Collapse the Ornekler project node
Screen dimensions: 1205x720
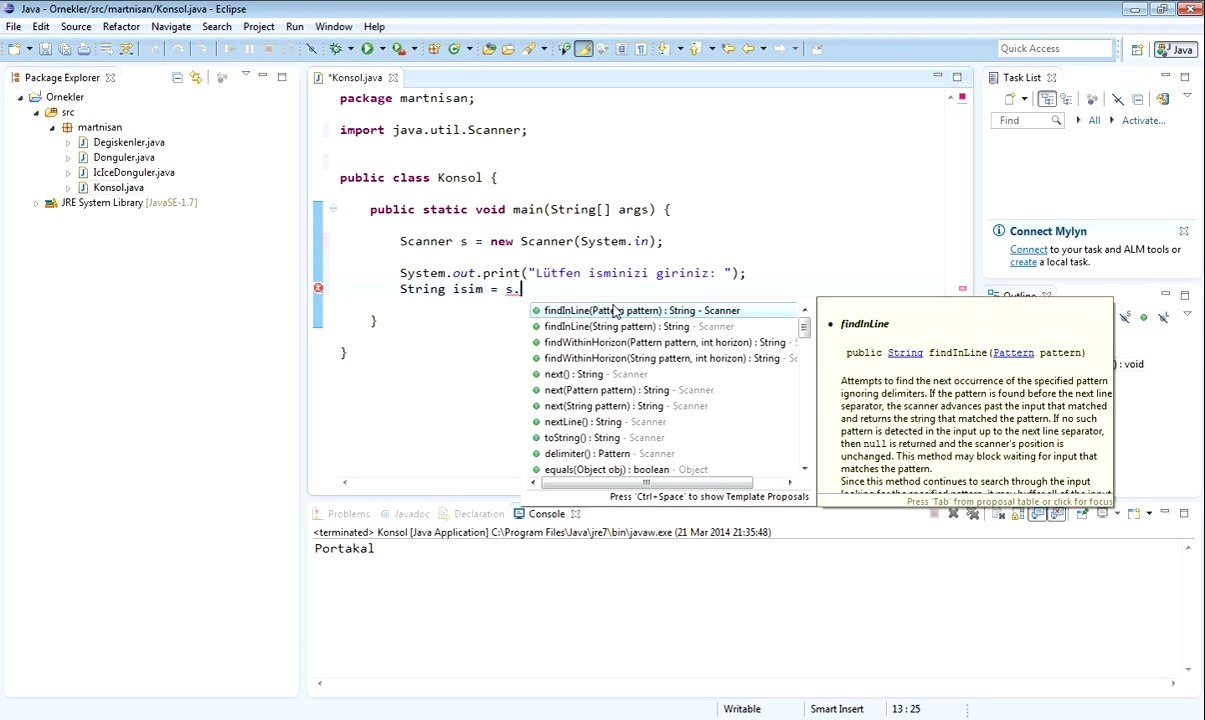click(20, 97)
